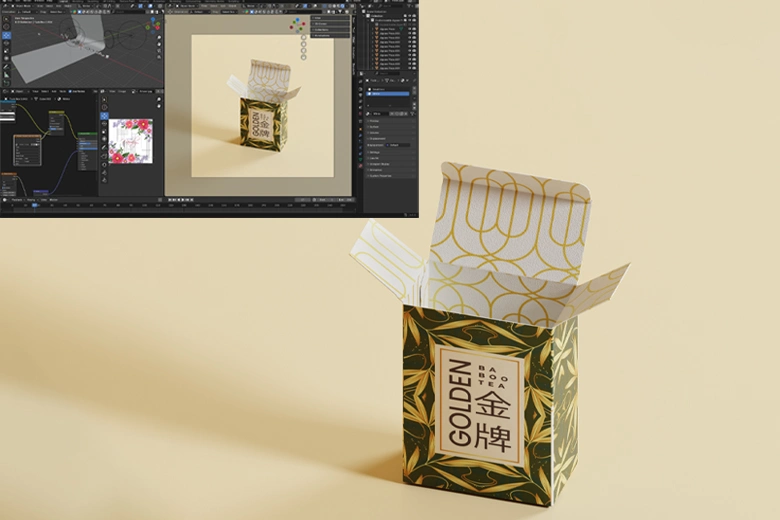Open the Playback menu in the timeline
The height and width of the screenshot is (520, 780).
(x=17, y=200)
